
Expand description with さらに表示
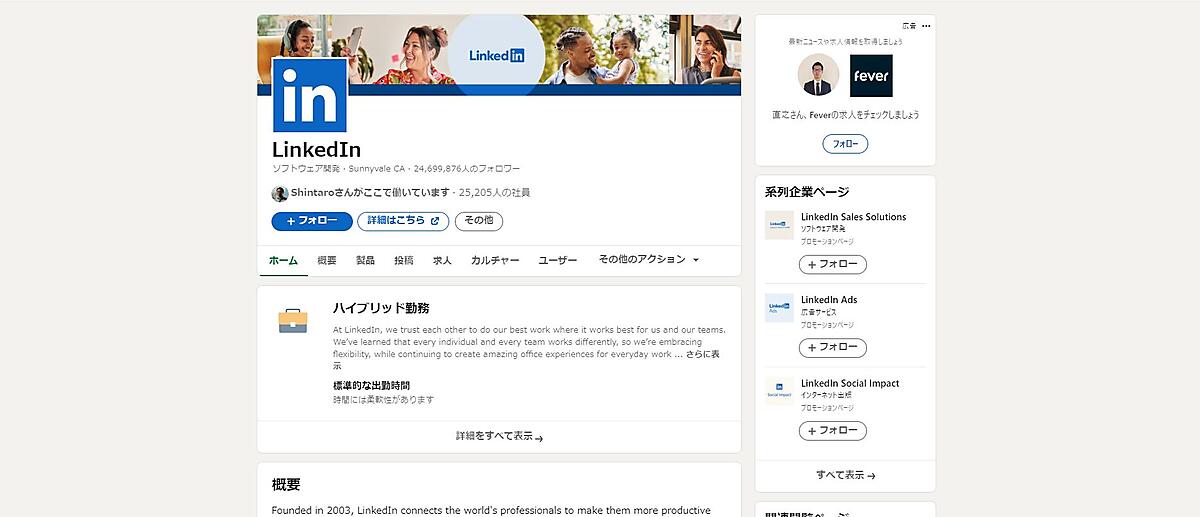pos(702,355)
